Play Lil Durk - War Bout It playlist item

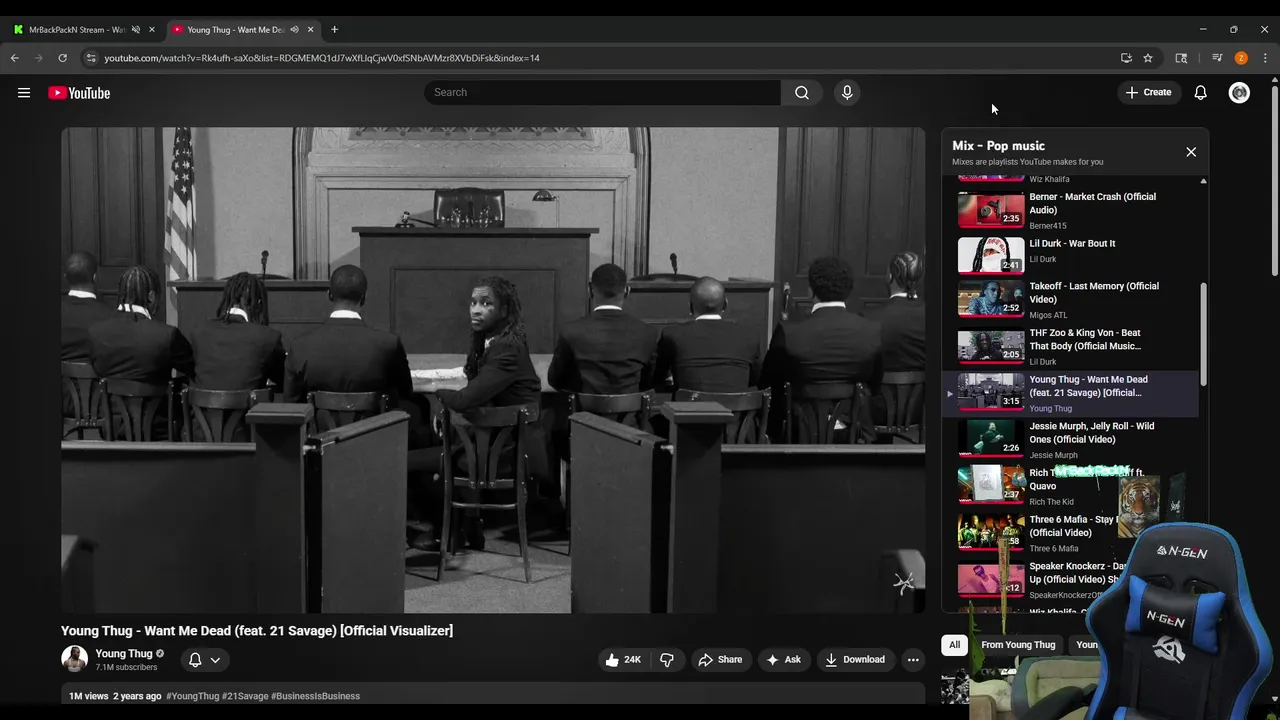[x=1070, y=254]
